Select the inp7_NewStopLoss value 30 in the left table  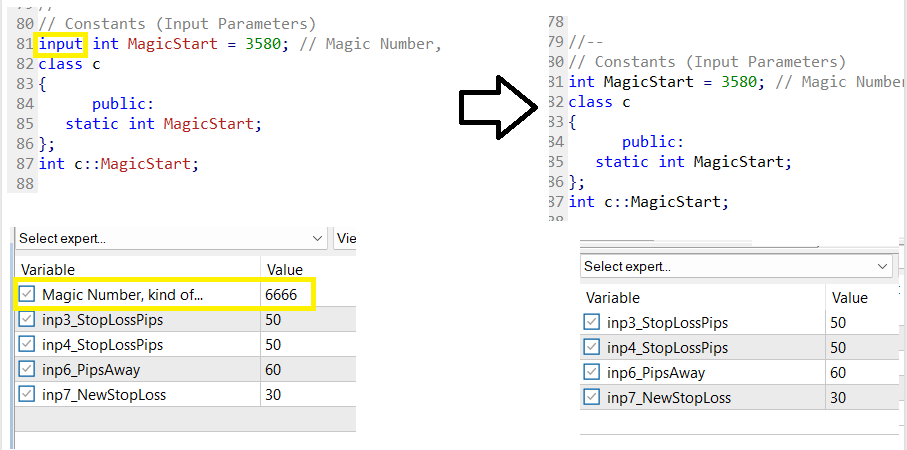click(x=308, y=394)
